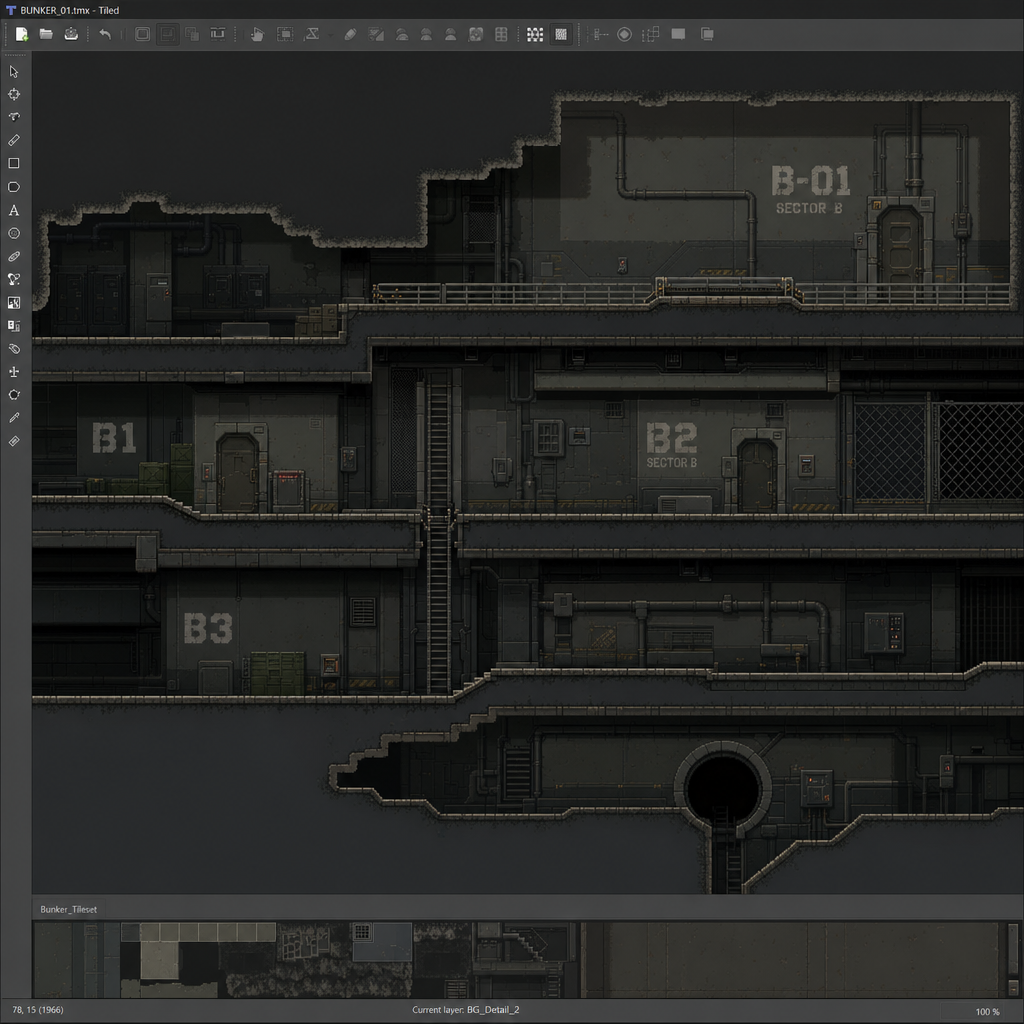Screen dimensions: 1024x1024
Task: Click the stacked rectangles icon at toolbar end
Action: tap(707, 34)
